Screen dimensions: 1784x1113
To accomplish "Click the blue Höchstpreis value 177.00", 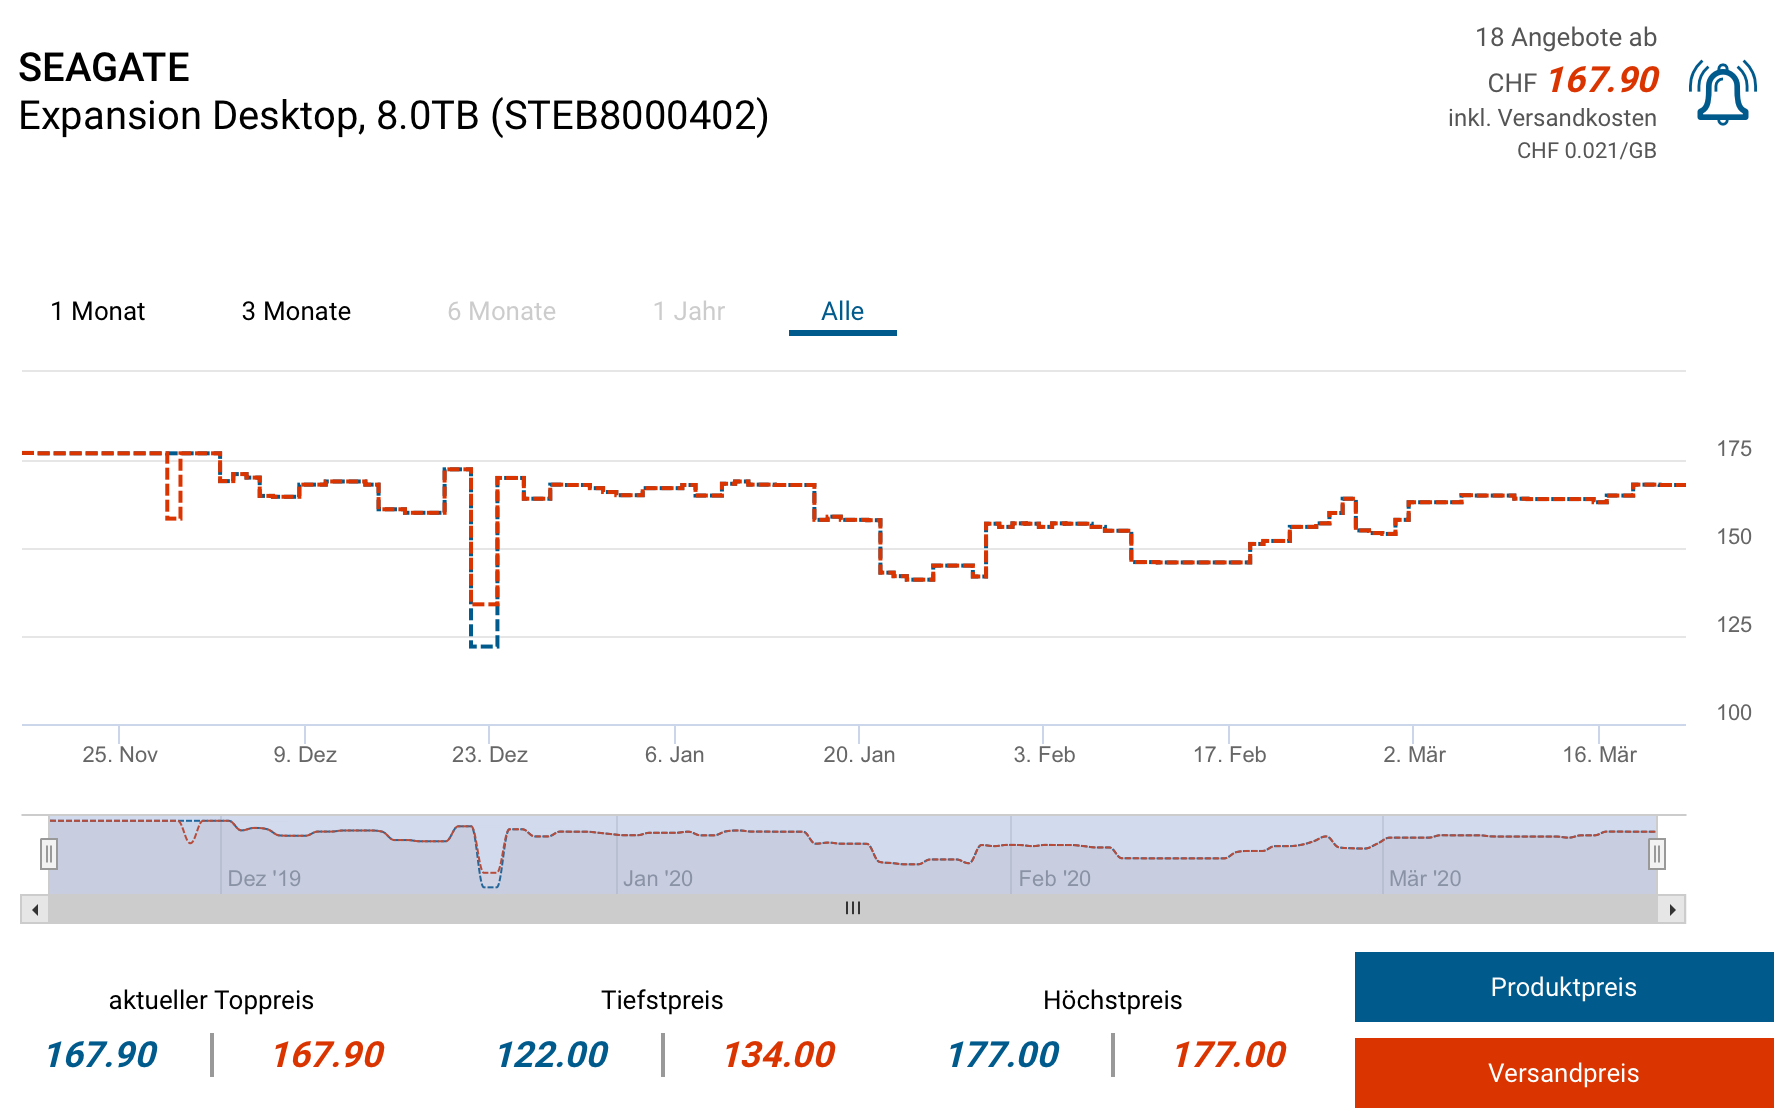I will click(x=1003, y=1054).
